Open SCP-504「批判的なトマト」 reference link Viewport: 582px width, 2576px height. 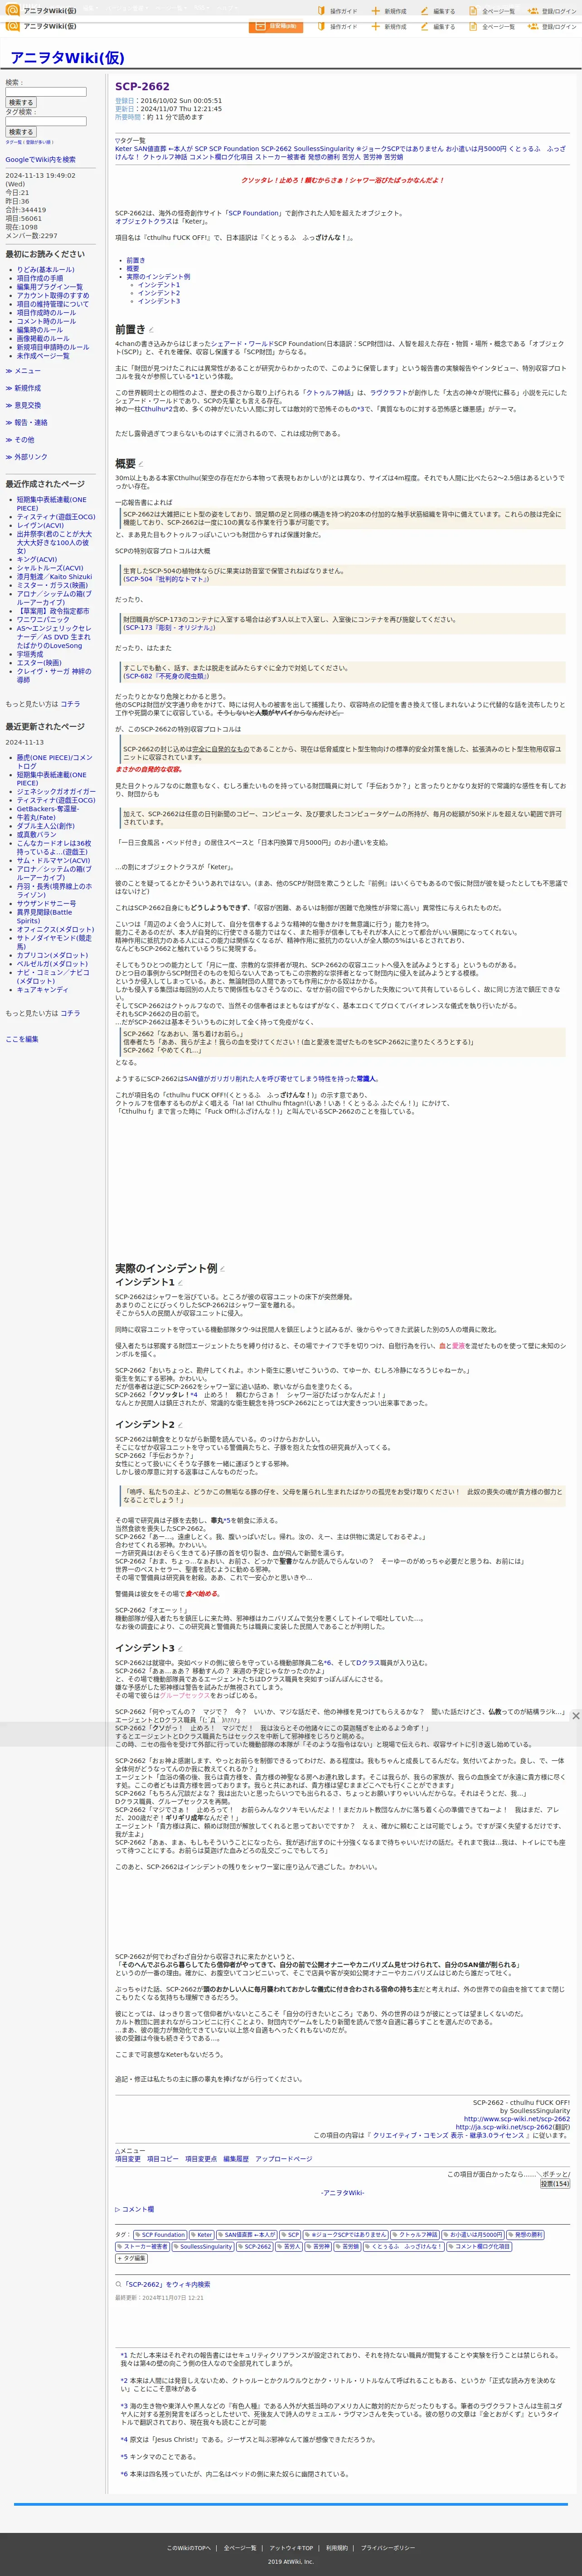[x=166, y=579]
